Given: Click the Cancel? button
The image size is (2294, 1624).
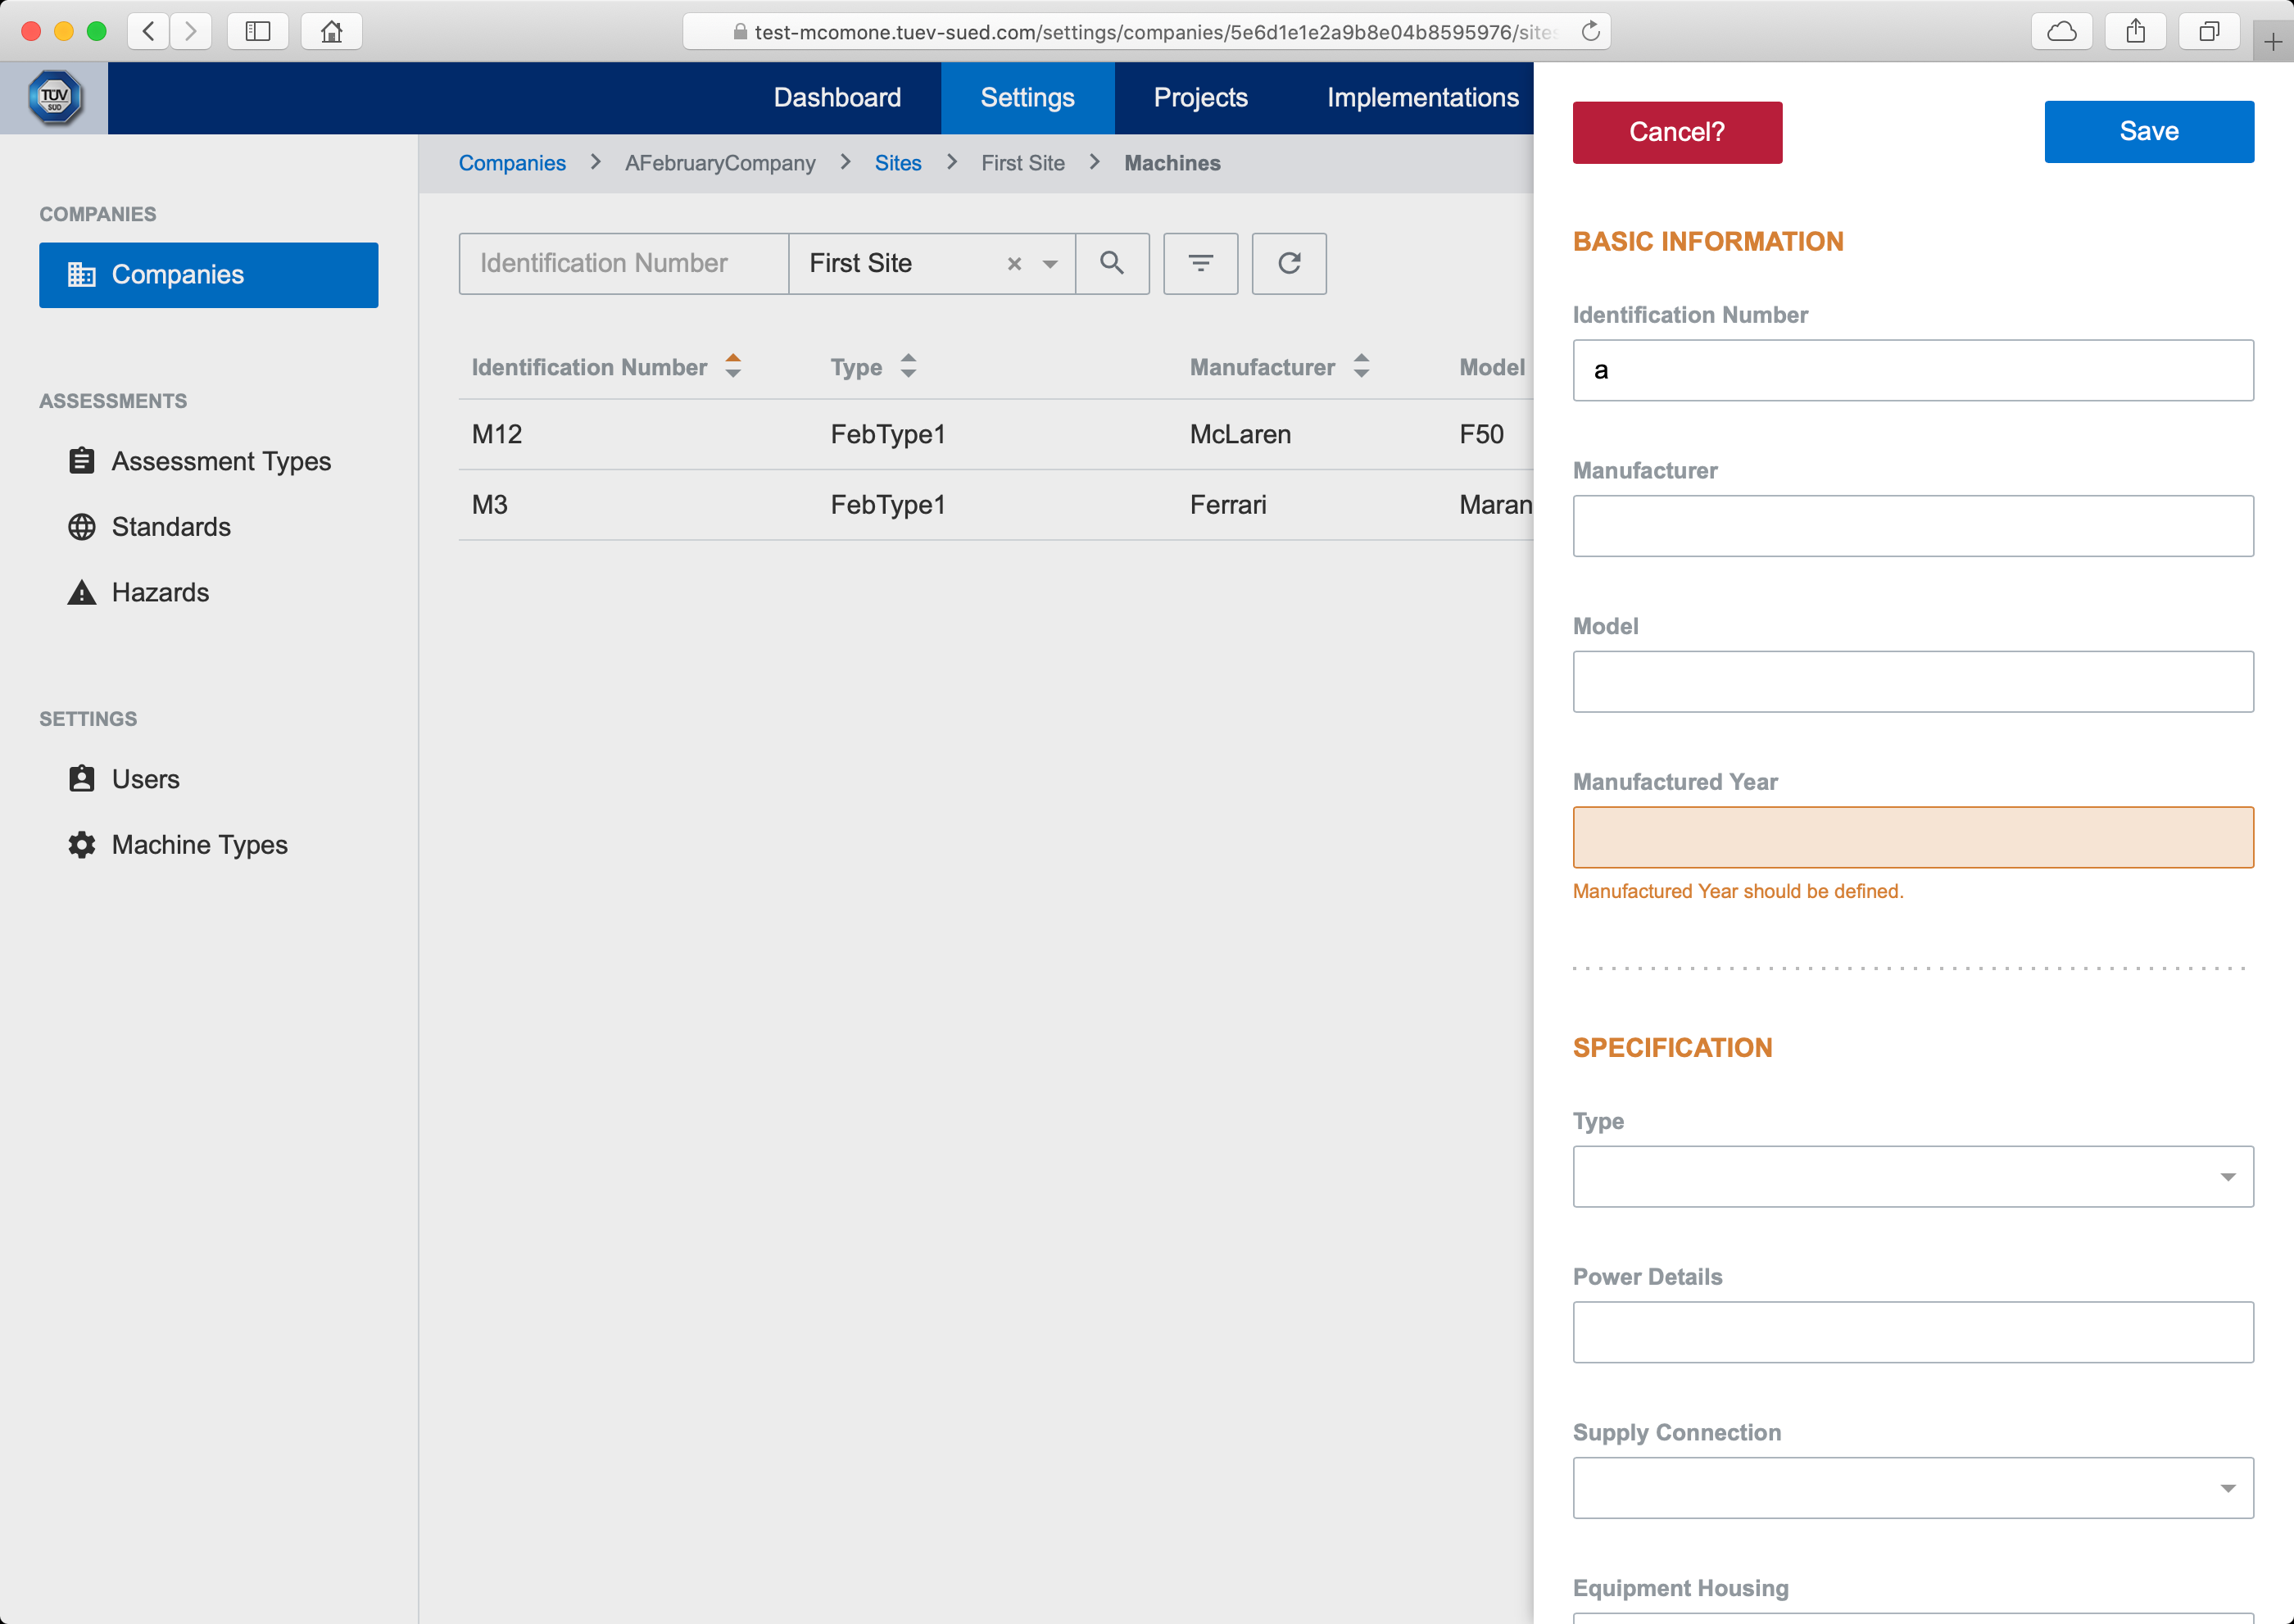Looking at the screenshot, I should 1676,132.
